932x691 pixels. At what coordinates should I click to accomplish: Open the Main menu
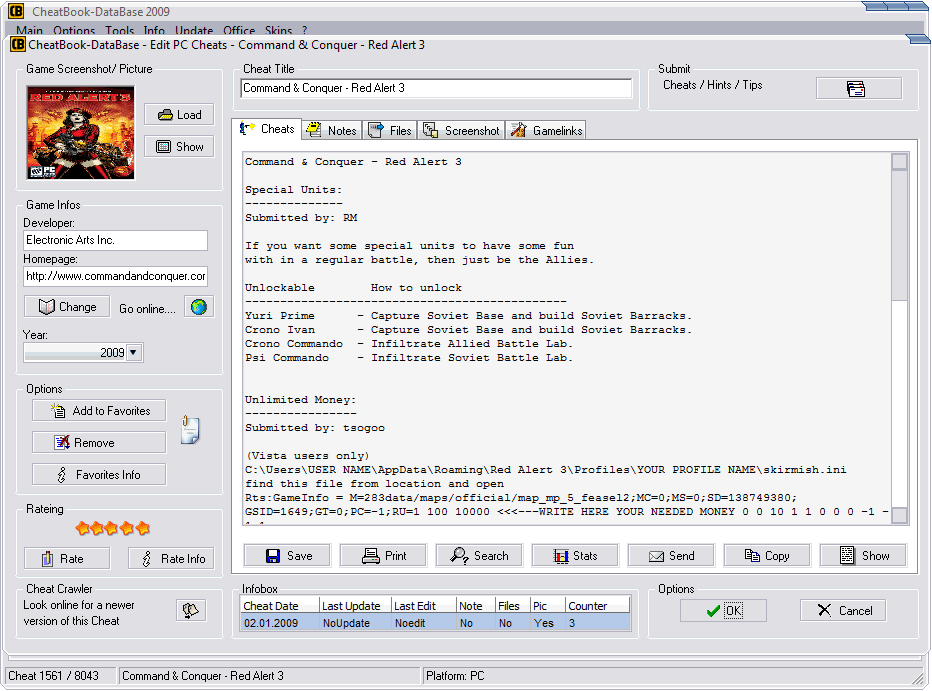(29, 30)
